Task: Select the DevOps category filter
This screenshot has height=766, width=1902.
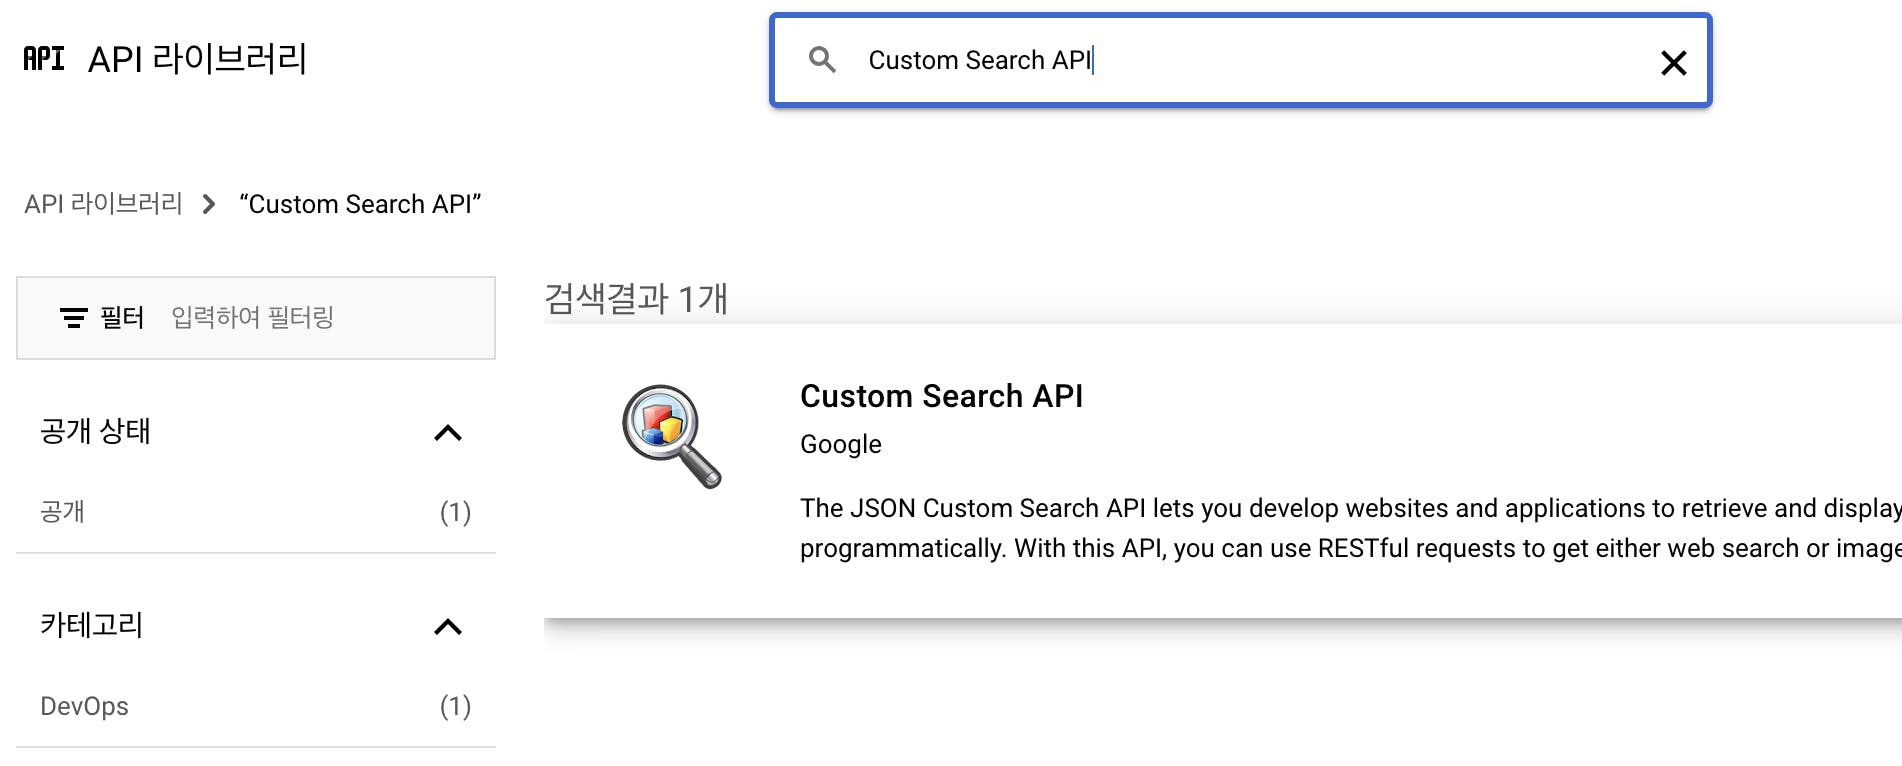Action: coord(84,706)
